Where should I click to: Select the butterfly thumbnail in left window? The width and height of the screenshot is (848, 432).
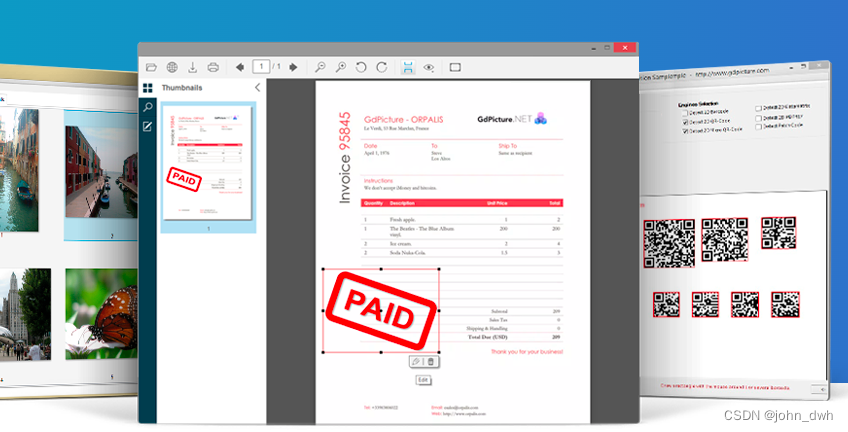pyautogui.click(x=101, y=314)
